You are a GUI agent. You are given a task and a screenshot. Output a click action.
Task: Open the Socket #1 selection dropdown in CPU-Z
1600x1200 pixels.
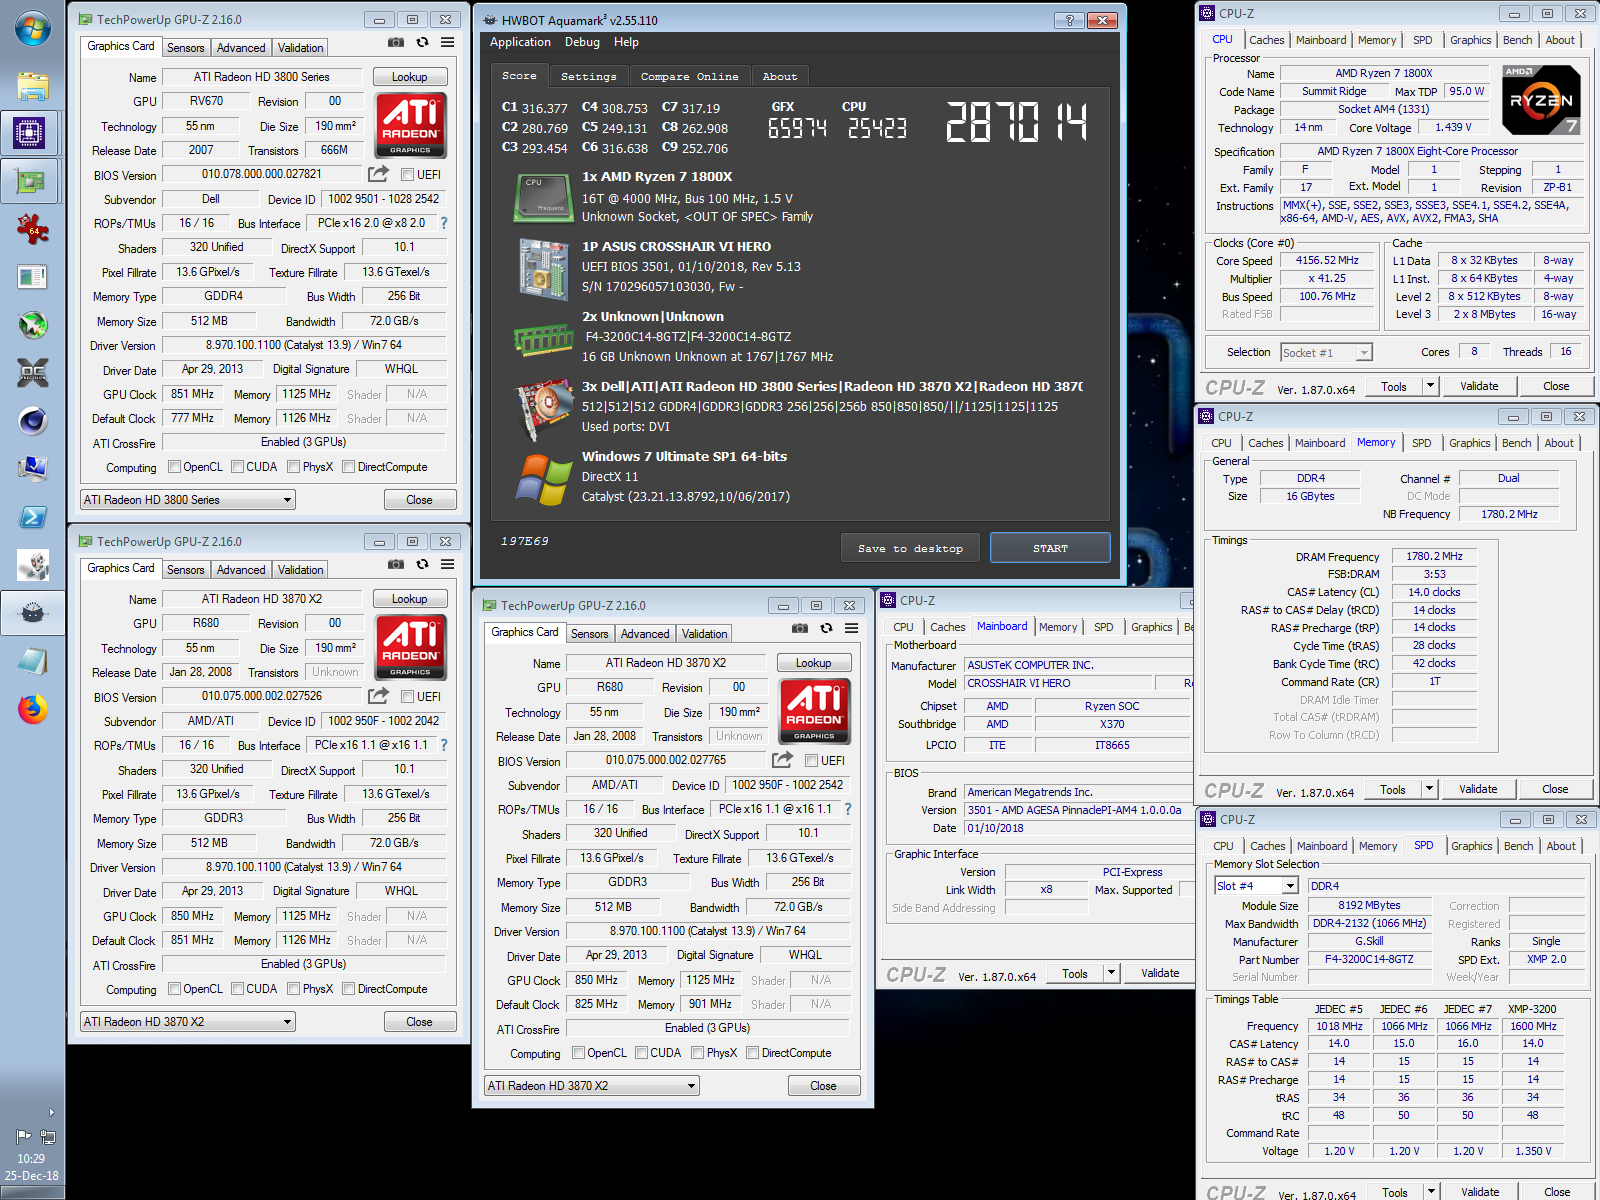(1326, 352)
